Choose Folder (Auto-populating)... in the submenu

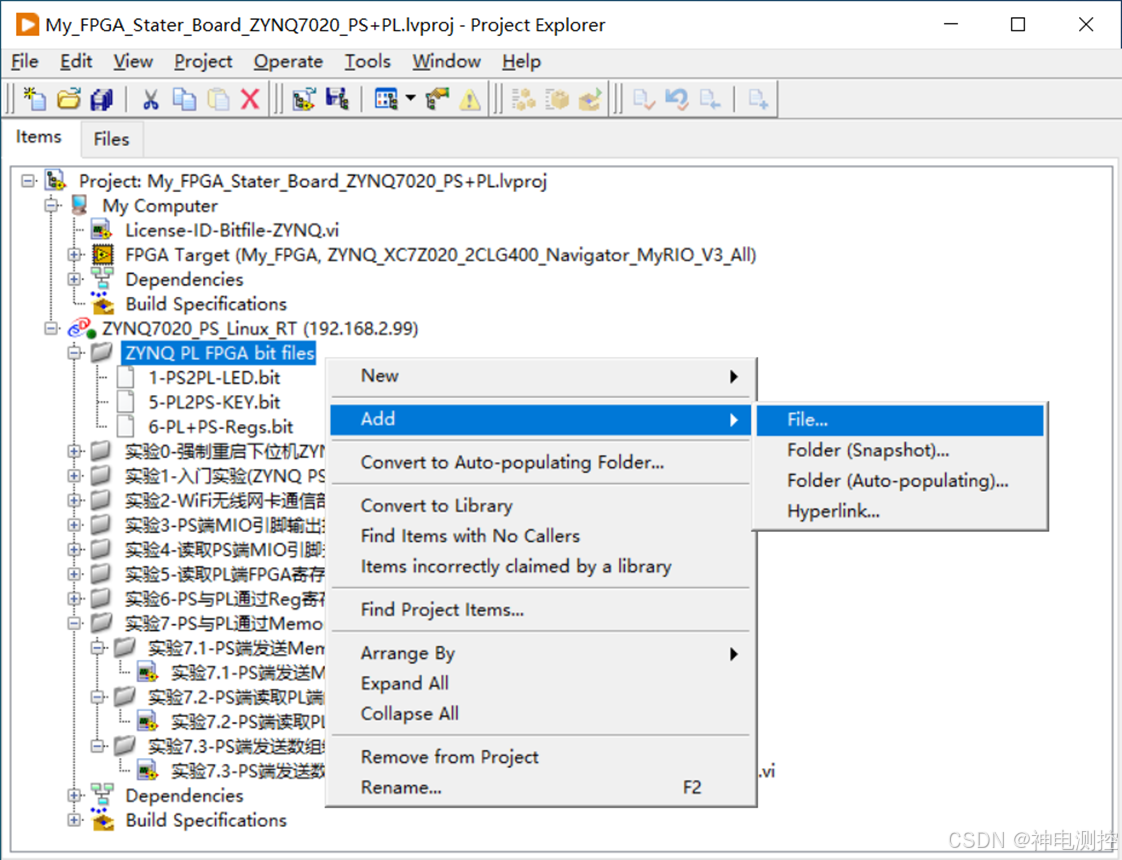coord(900,481)
